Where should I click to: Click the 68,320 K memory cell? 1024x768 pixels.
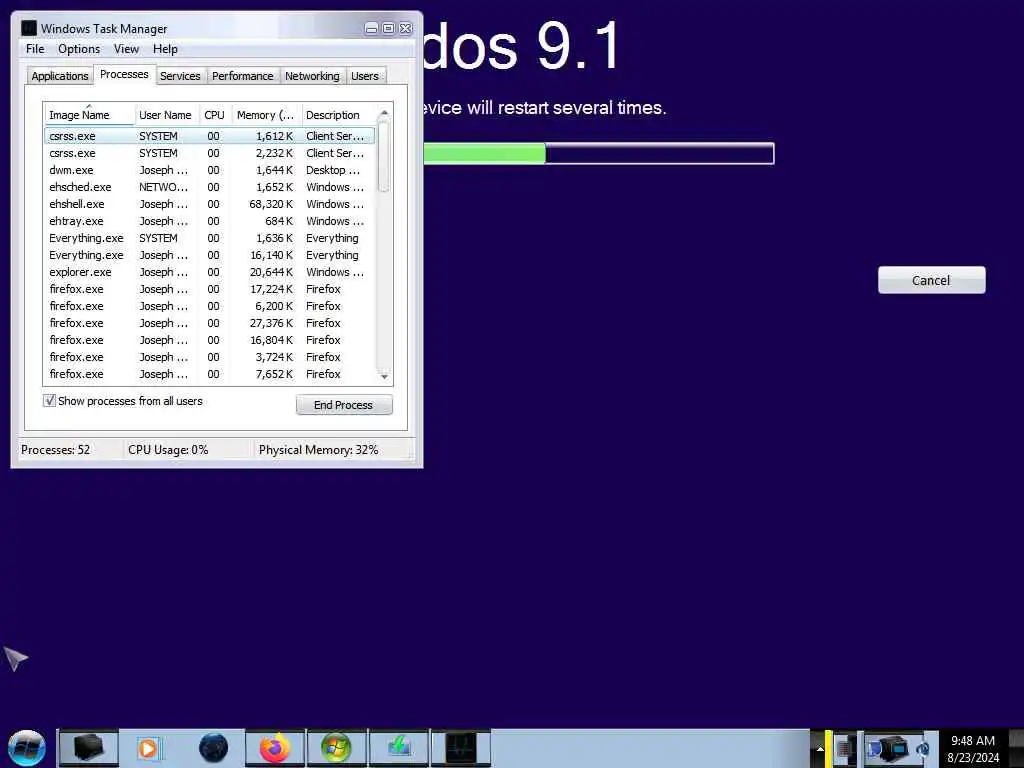pos(271,204)
